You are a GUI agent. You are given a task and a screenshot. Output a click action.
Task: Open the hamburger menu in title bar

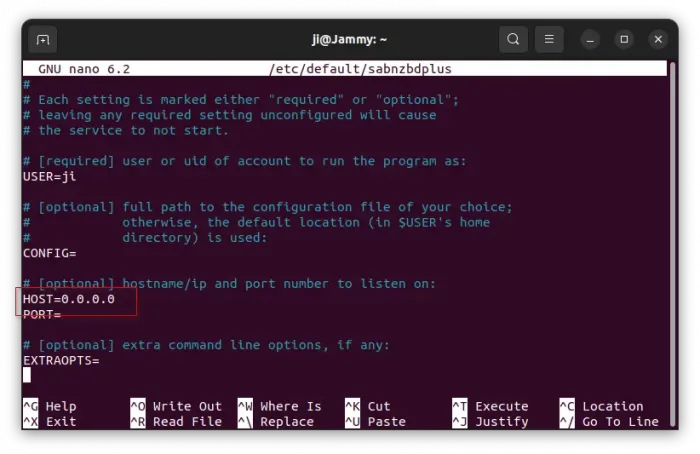pos(549,40)
